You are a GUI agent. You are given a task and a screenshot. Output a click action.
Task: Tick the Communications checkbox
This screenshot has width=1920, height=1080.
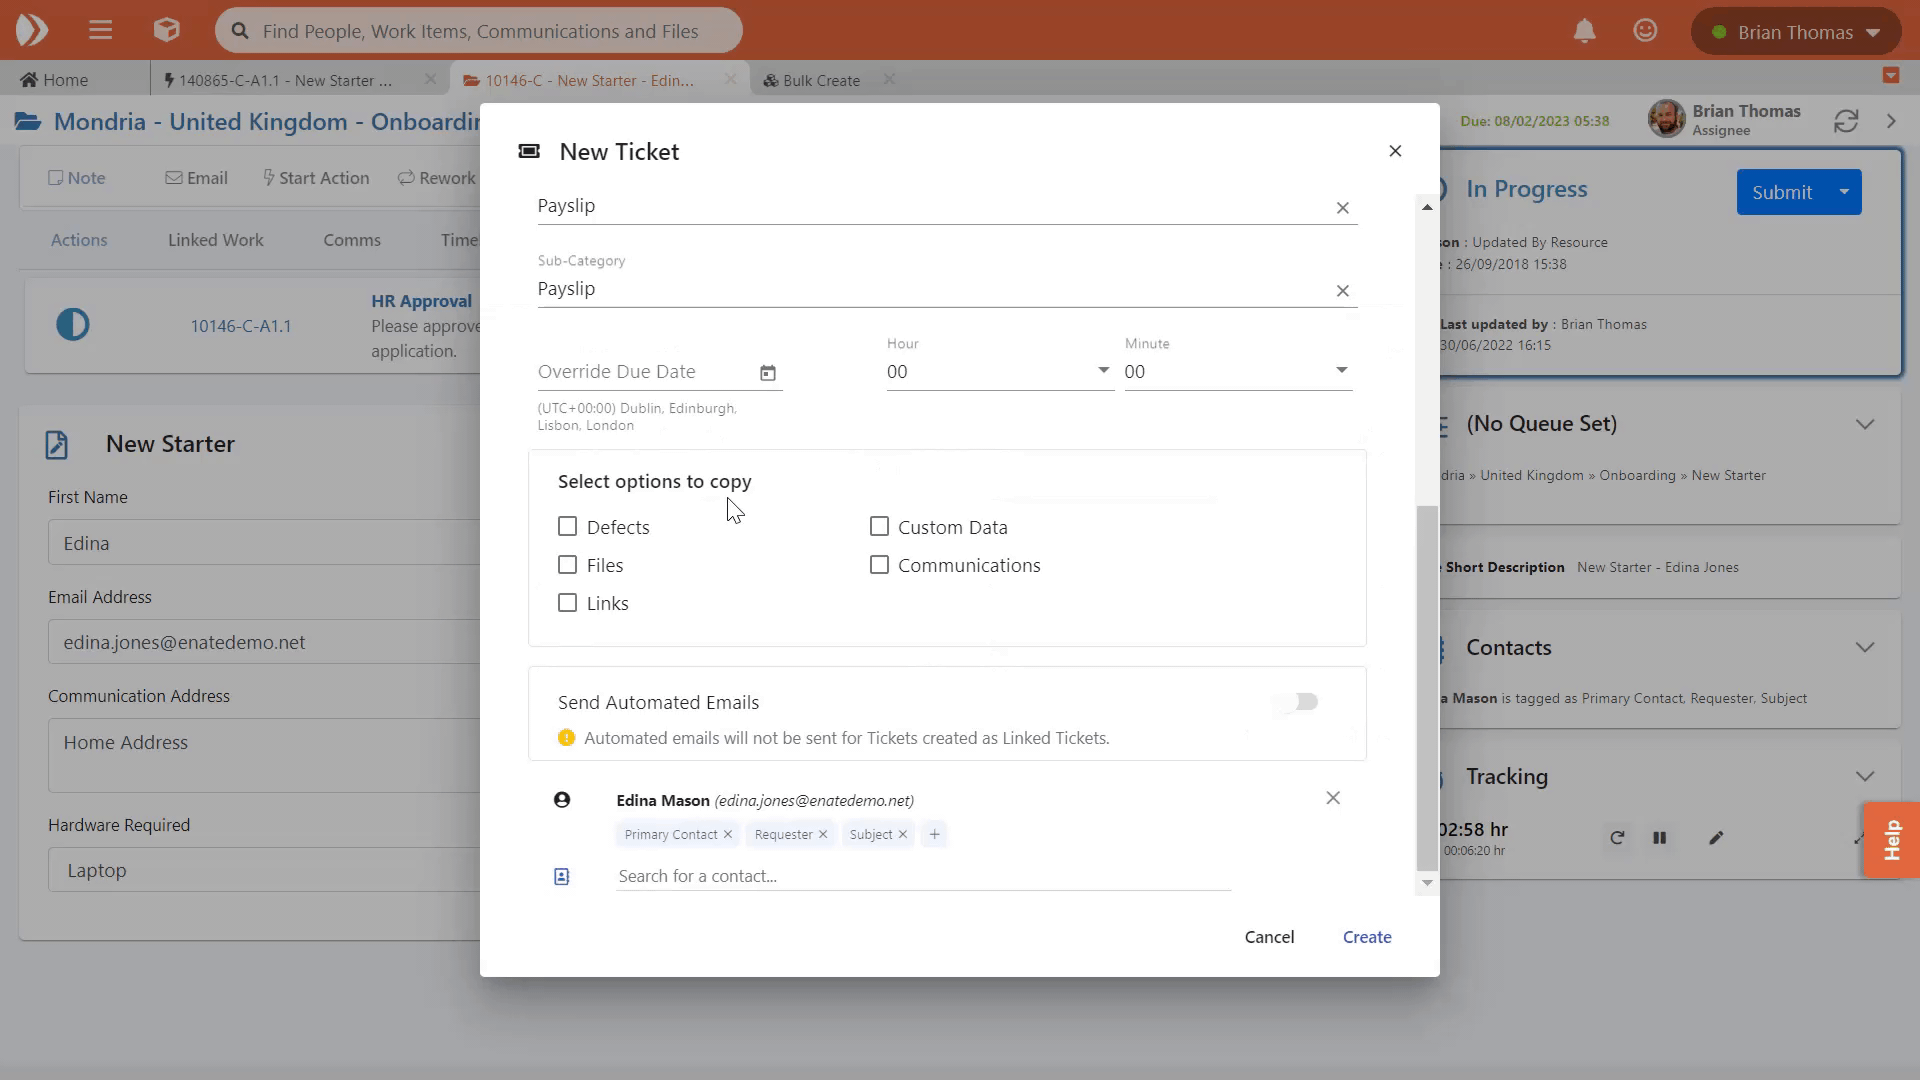(879, 565)
